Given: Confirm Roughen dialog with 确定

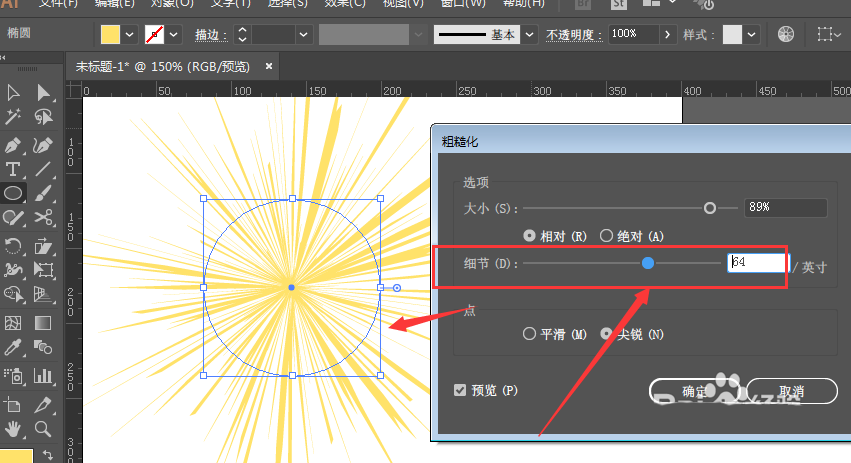Looking at the screenshot, I should click(695, 391).
